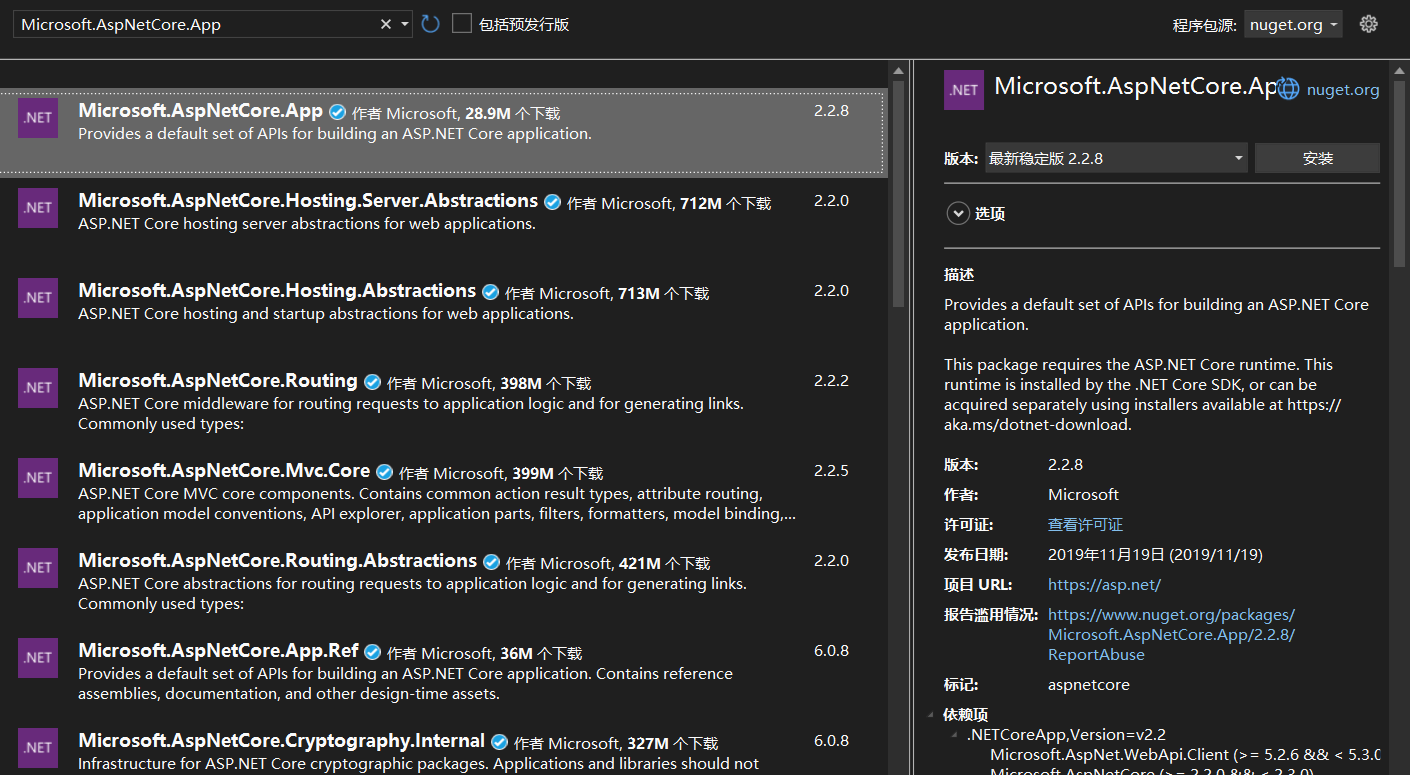Clear the search text with the X
This screenshot has height=775, width=1410.
coord(386,24)
